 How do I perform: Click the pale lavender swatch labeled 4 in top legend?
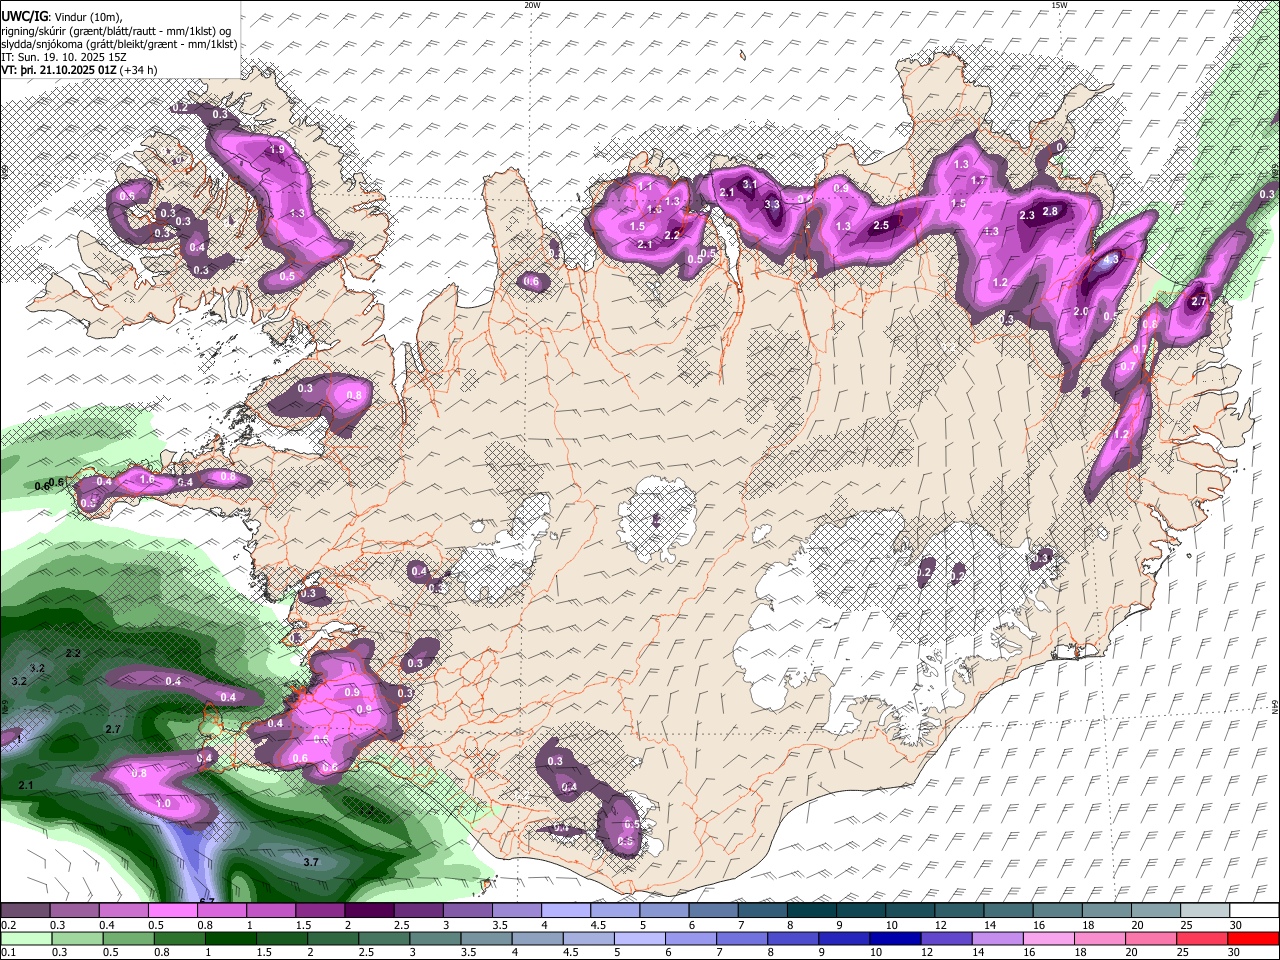click(x=566, y=911)
